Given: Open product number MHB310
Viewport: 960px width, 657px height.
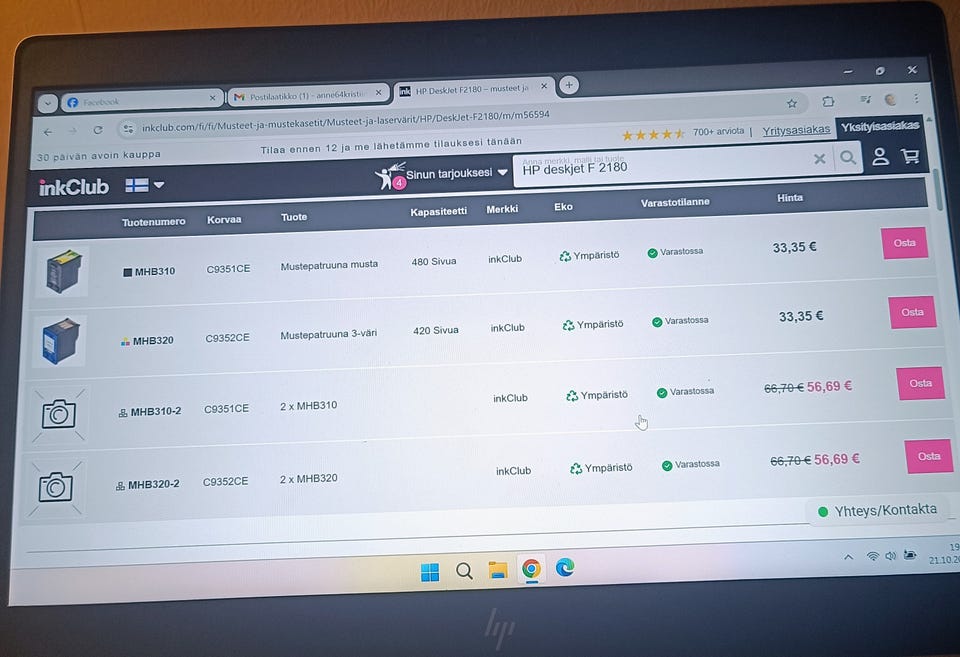Looking at the screenshot, I should [154, 271].
